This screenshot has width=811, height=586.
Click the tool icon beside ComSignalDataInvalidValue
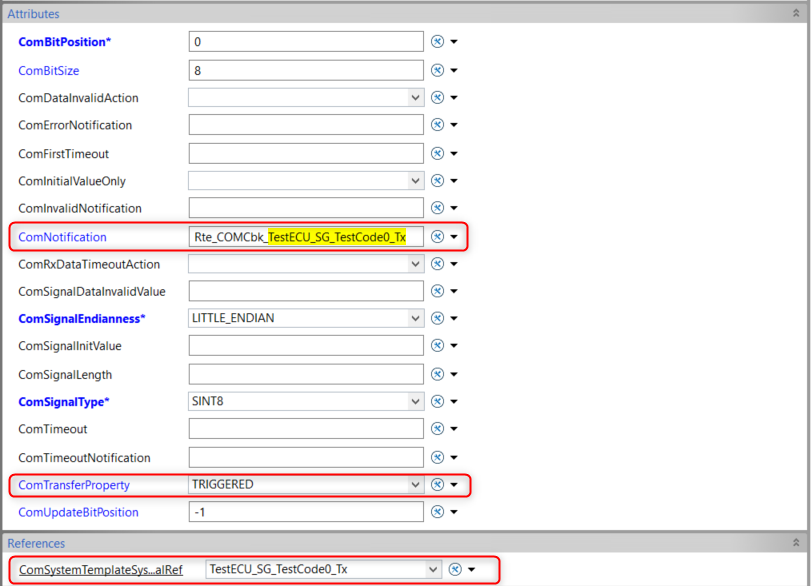coord(438,291)
